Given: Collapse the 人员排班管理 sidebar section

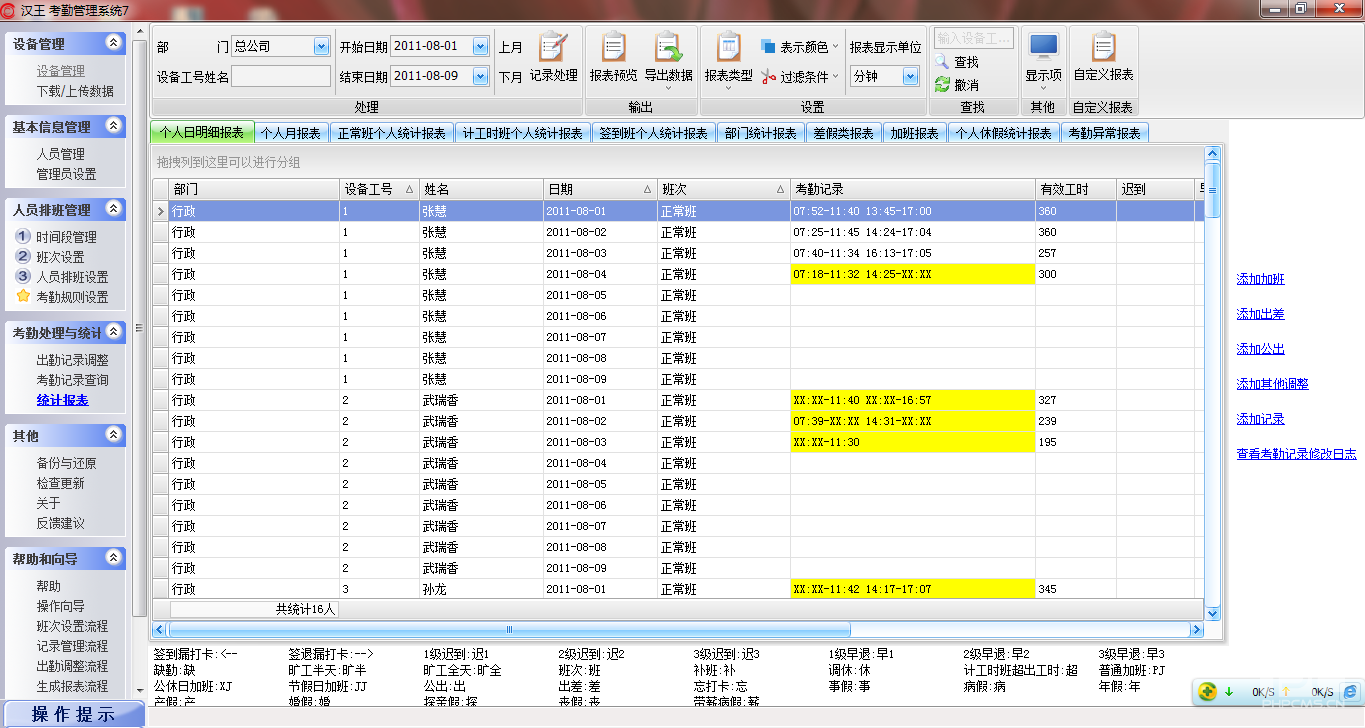Looking at the screenshot, I should 113,209.
